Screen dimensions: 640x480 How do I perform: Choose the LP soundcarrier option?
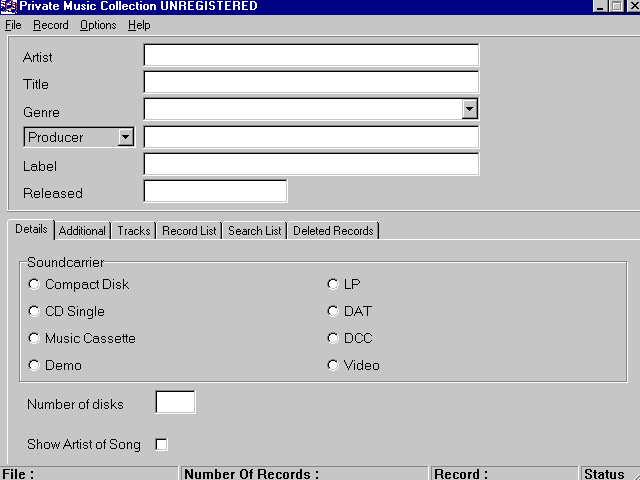[x=333, y=285]
